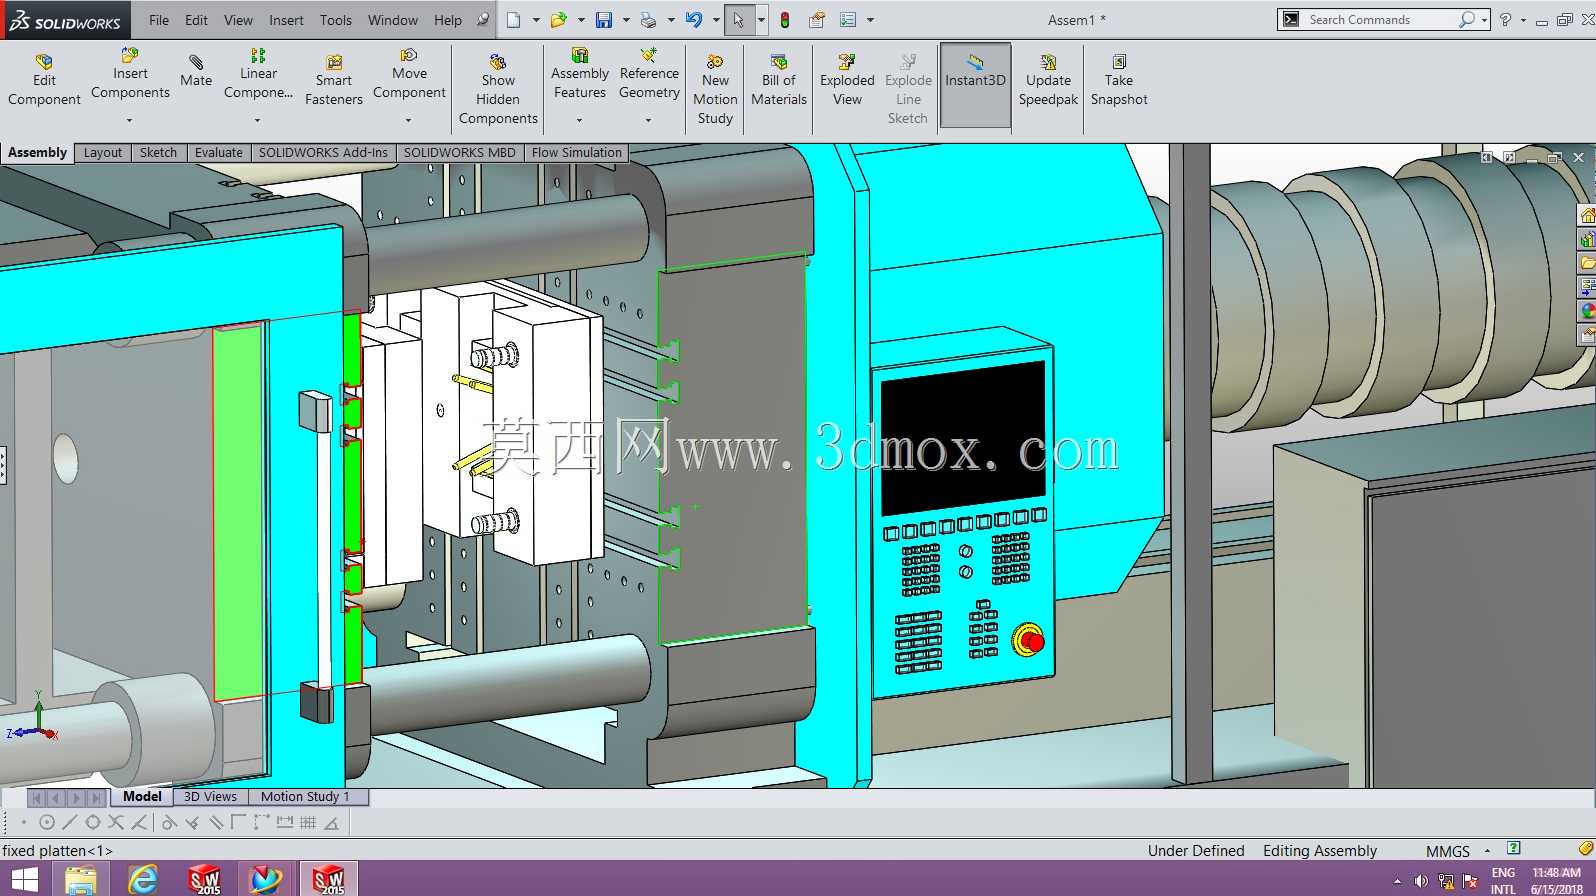Click the Undo arrow icon

(693, 20)
